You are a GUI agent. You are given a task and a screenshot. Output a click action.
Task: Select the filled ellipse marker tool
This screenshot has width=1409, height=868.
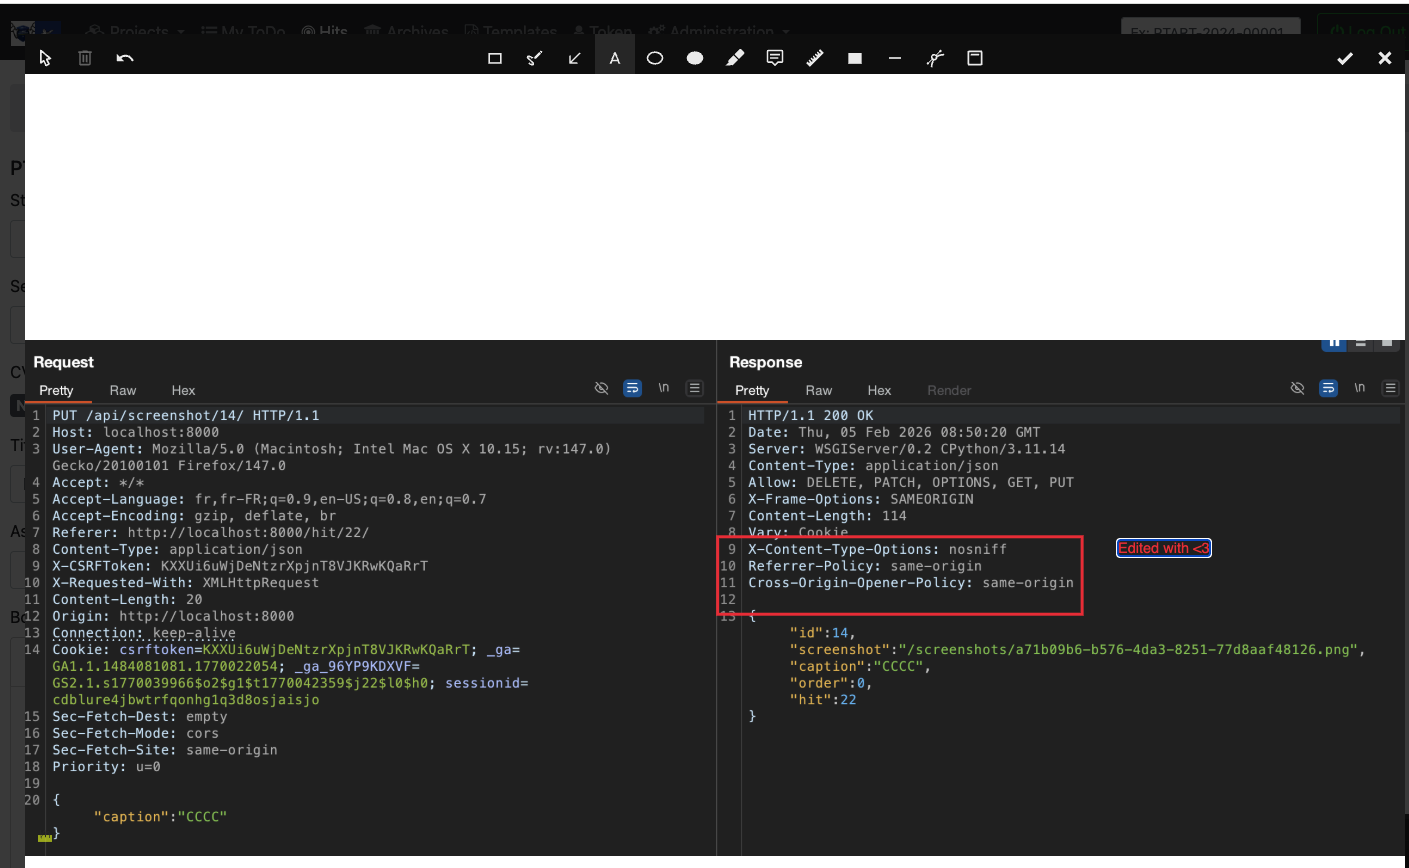coord(695,58)
